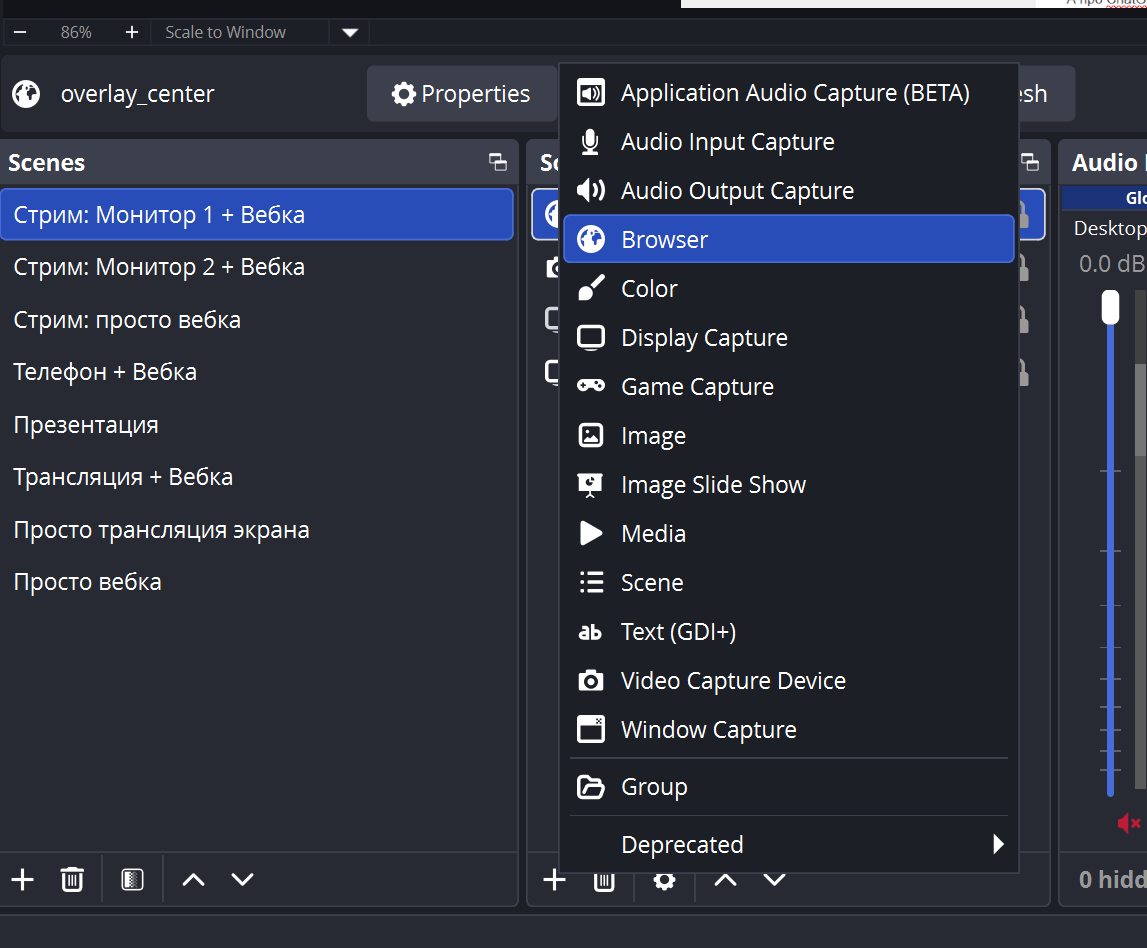Open Properties for overlay_center
Viewport: 1147px width, 948px height.
pos(461,94)
